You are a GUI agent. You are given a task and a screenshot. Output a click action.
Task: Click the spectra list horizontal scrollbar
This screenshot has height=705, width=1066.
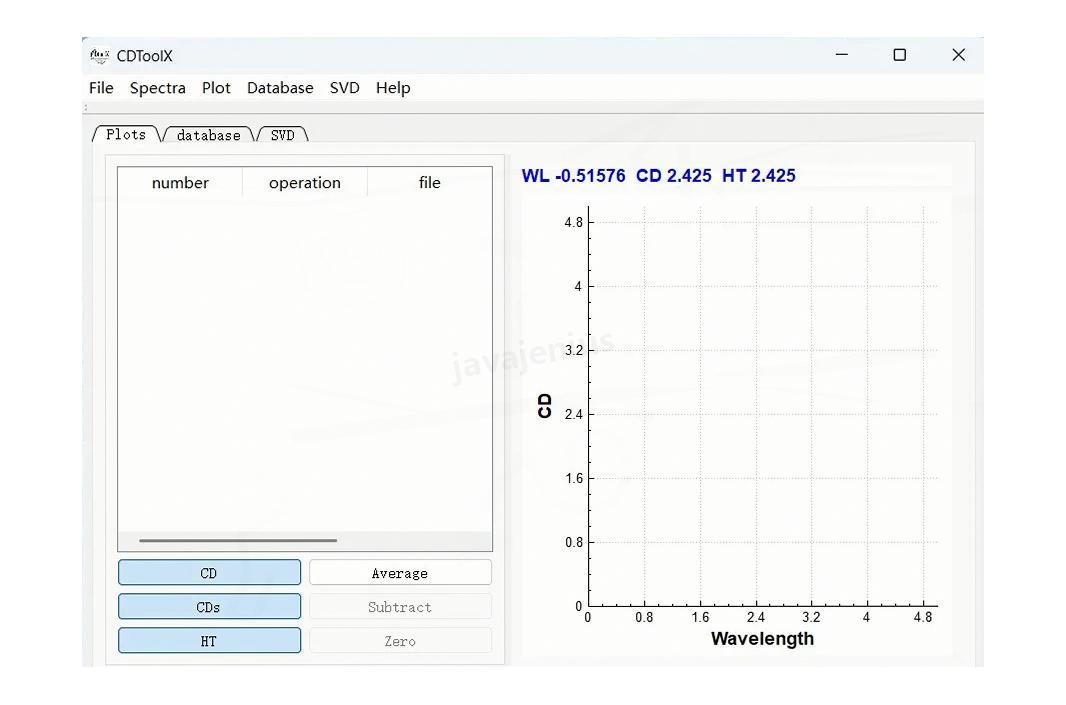(x=238, y=540)
